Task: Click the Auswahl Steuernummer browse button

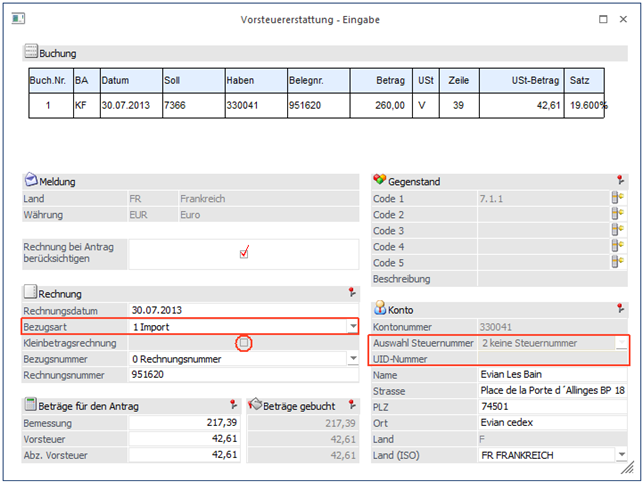Action: tap(621, 343)
